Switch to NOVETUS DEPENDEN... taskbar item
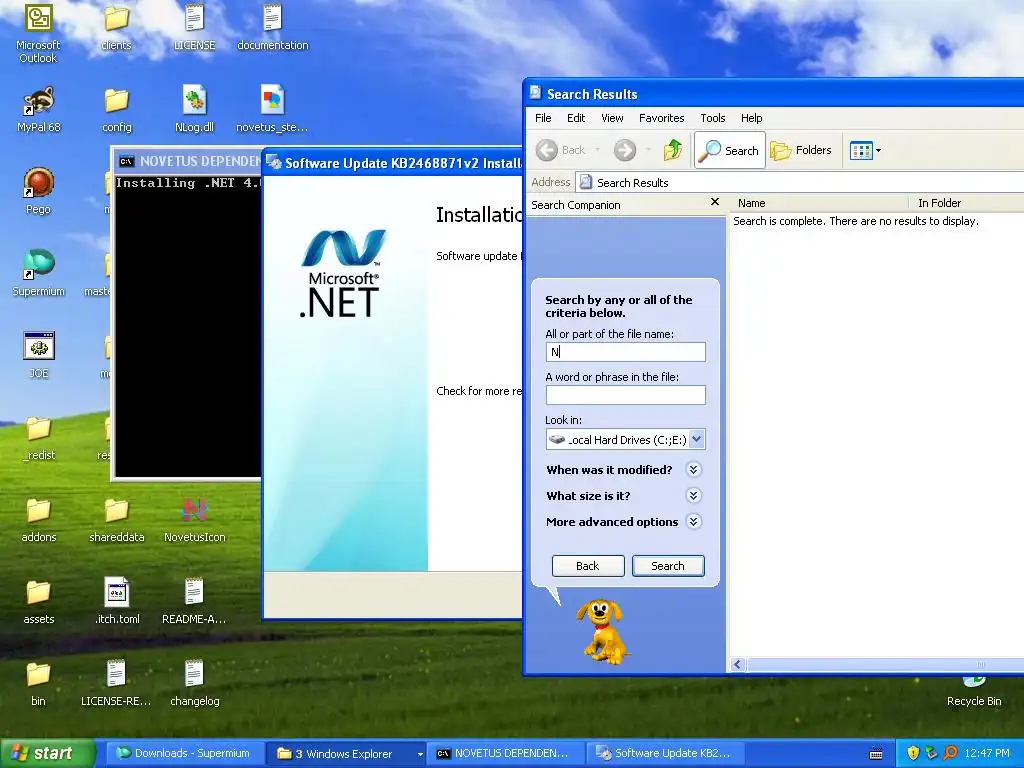Screen dimensions: 1024x768 click(506, 754)
